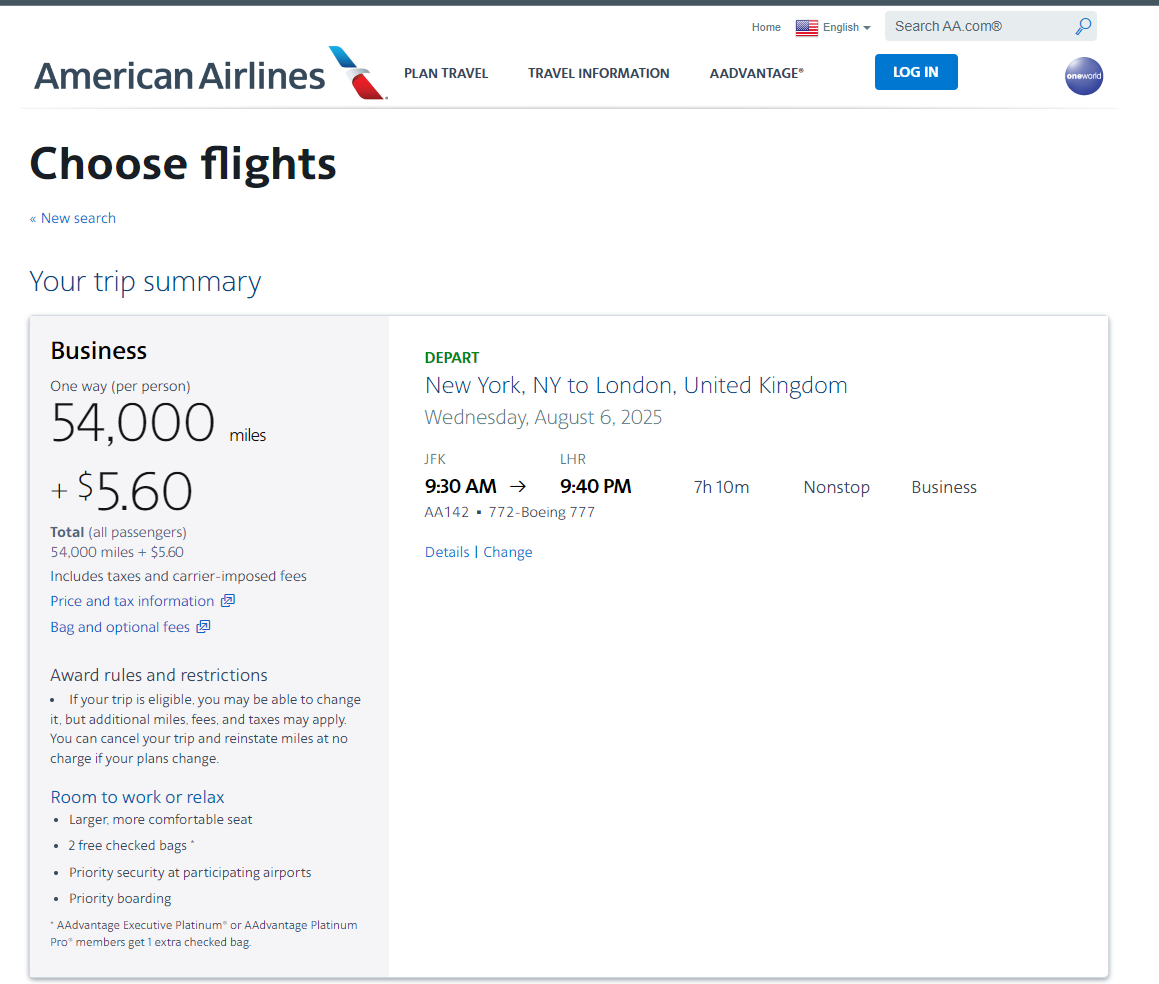The image size is (1159, 984).
Task: Go to Home via the header link
Action: pos(766,27)
